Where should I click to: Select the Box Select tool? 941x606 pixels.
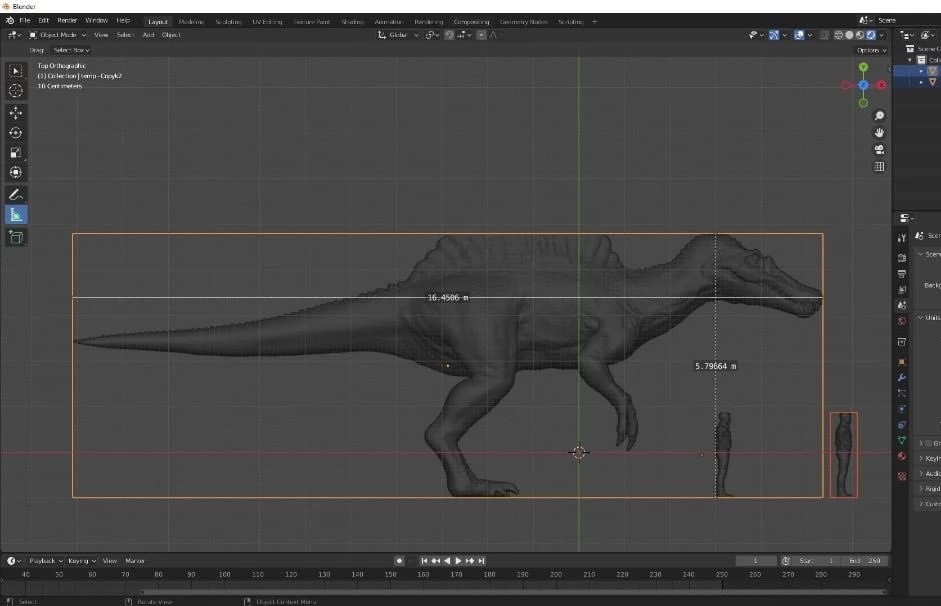point(16,71)
